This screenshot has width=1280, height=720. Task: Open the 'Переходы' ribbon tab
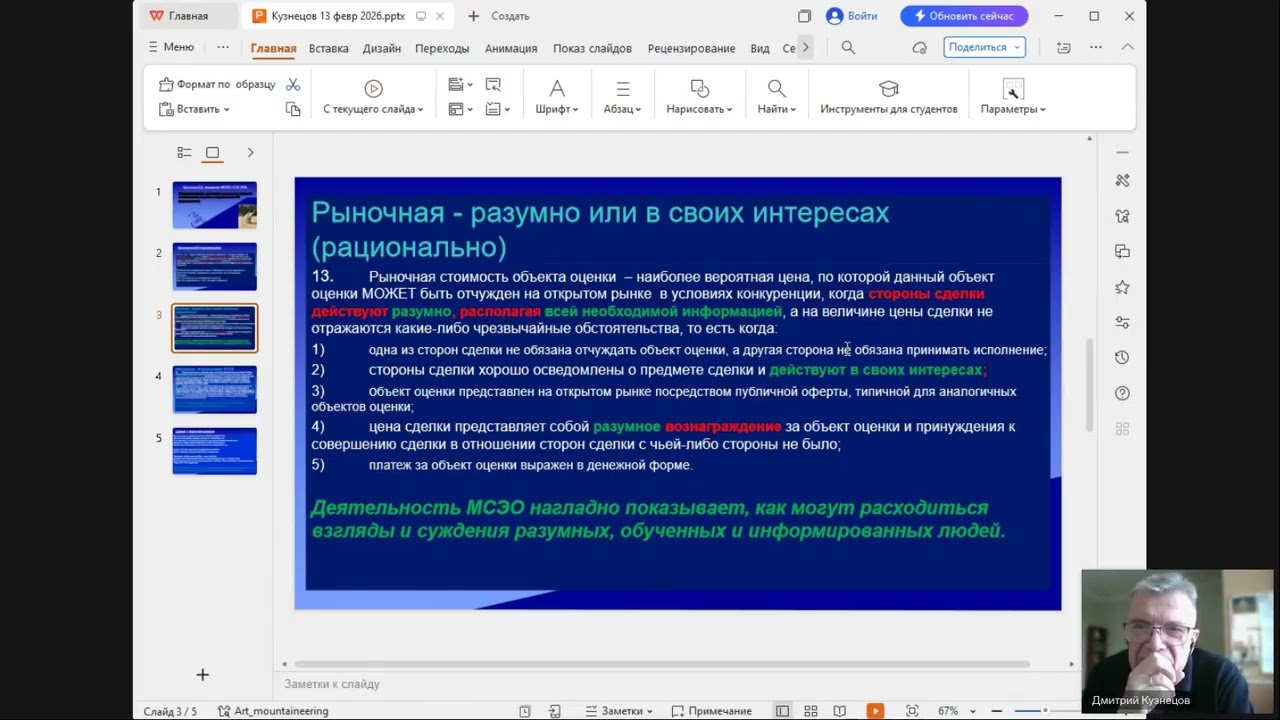point(442,48)
